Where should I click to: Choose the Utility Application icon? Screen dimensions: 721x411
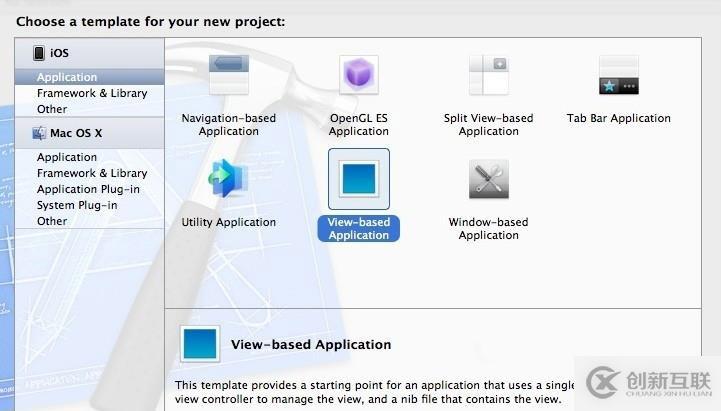(229, 179)
